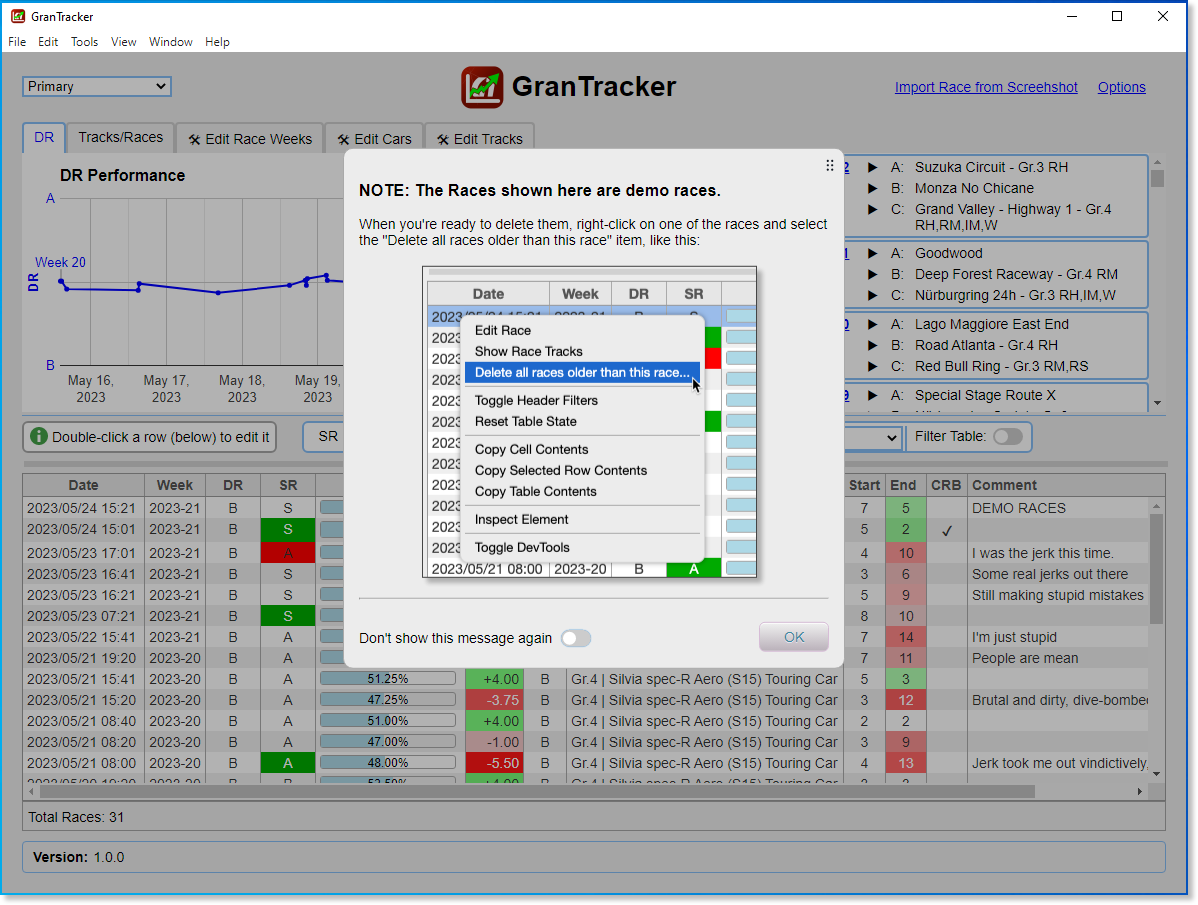This screenshot has height=905, width=1198.
Task: Click the tools icon on Edit Tracks tab
Action: [442, 140]
